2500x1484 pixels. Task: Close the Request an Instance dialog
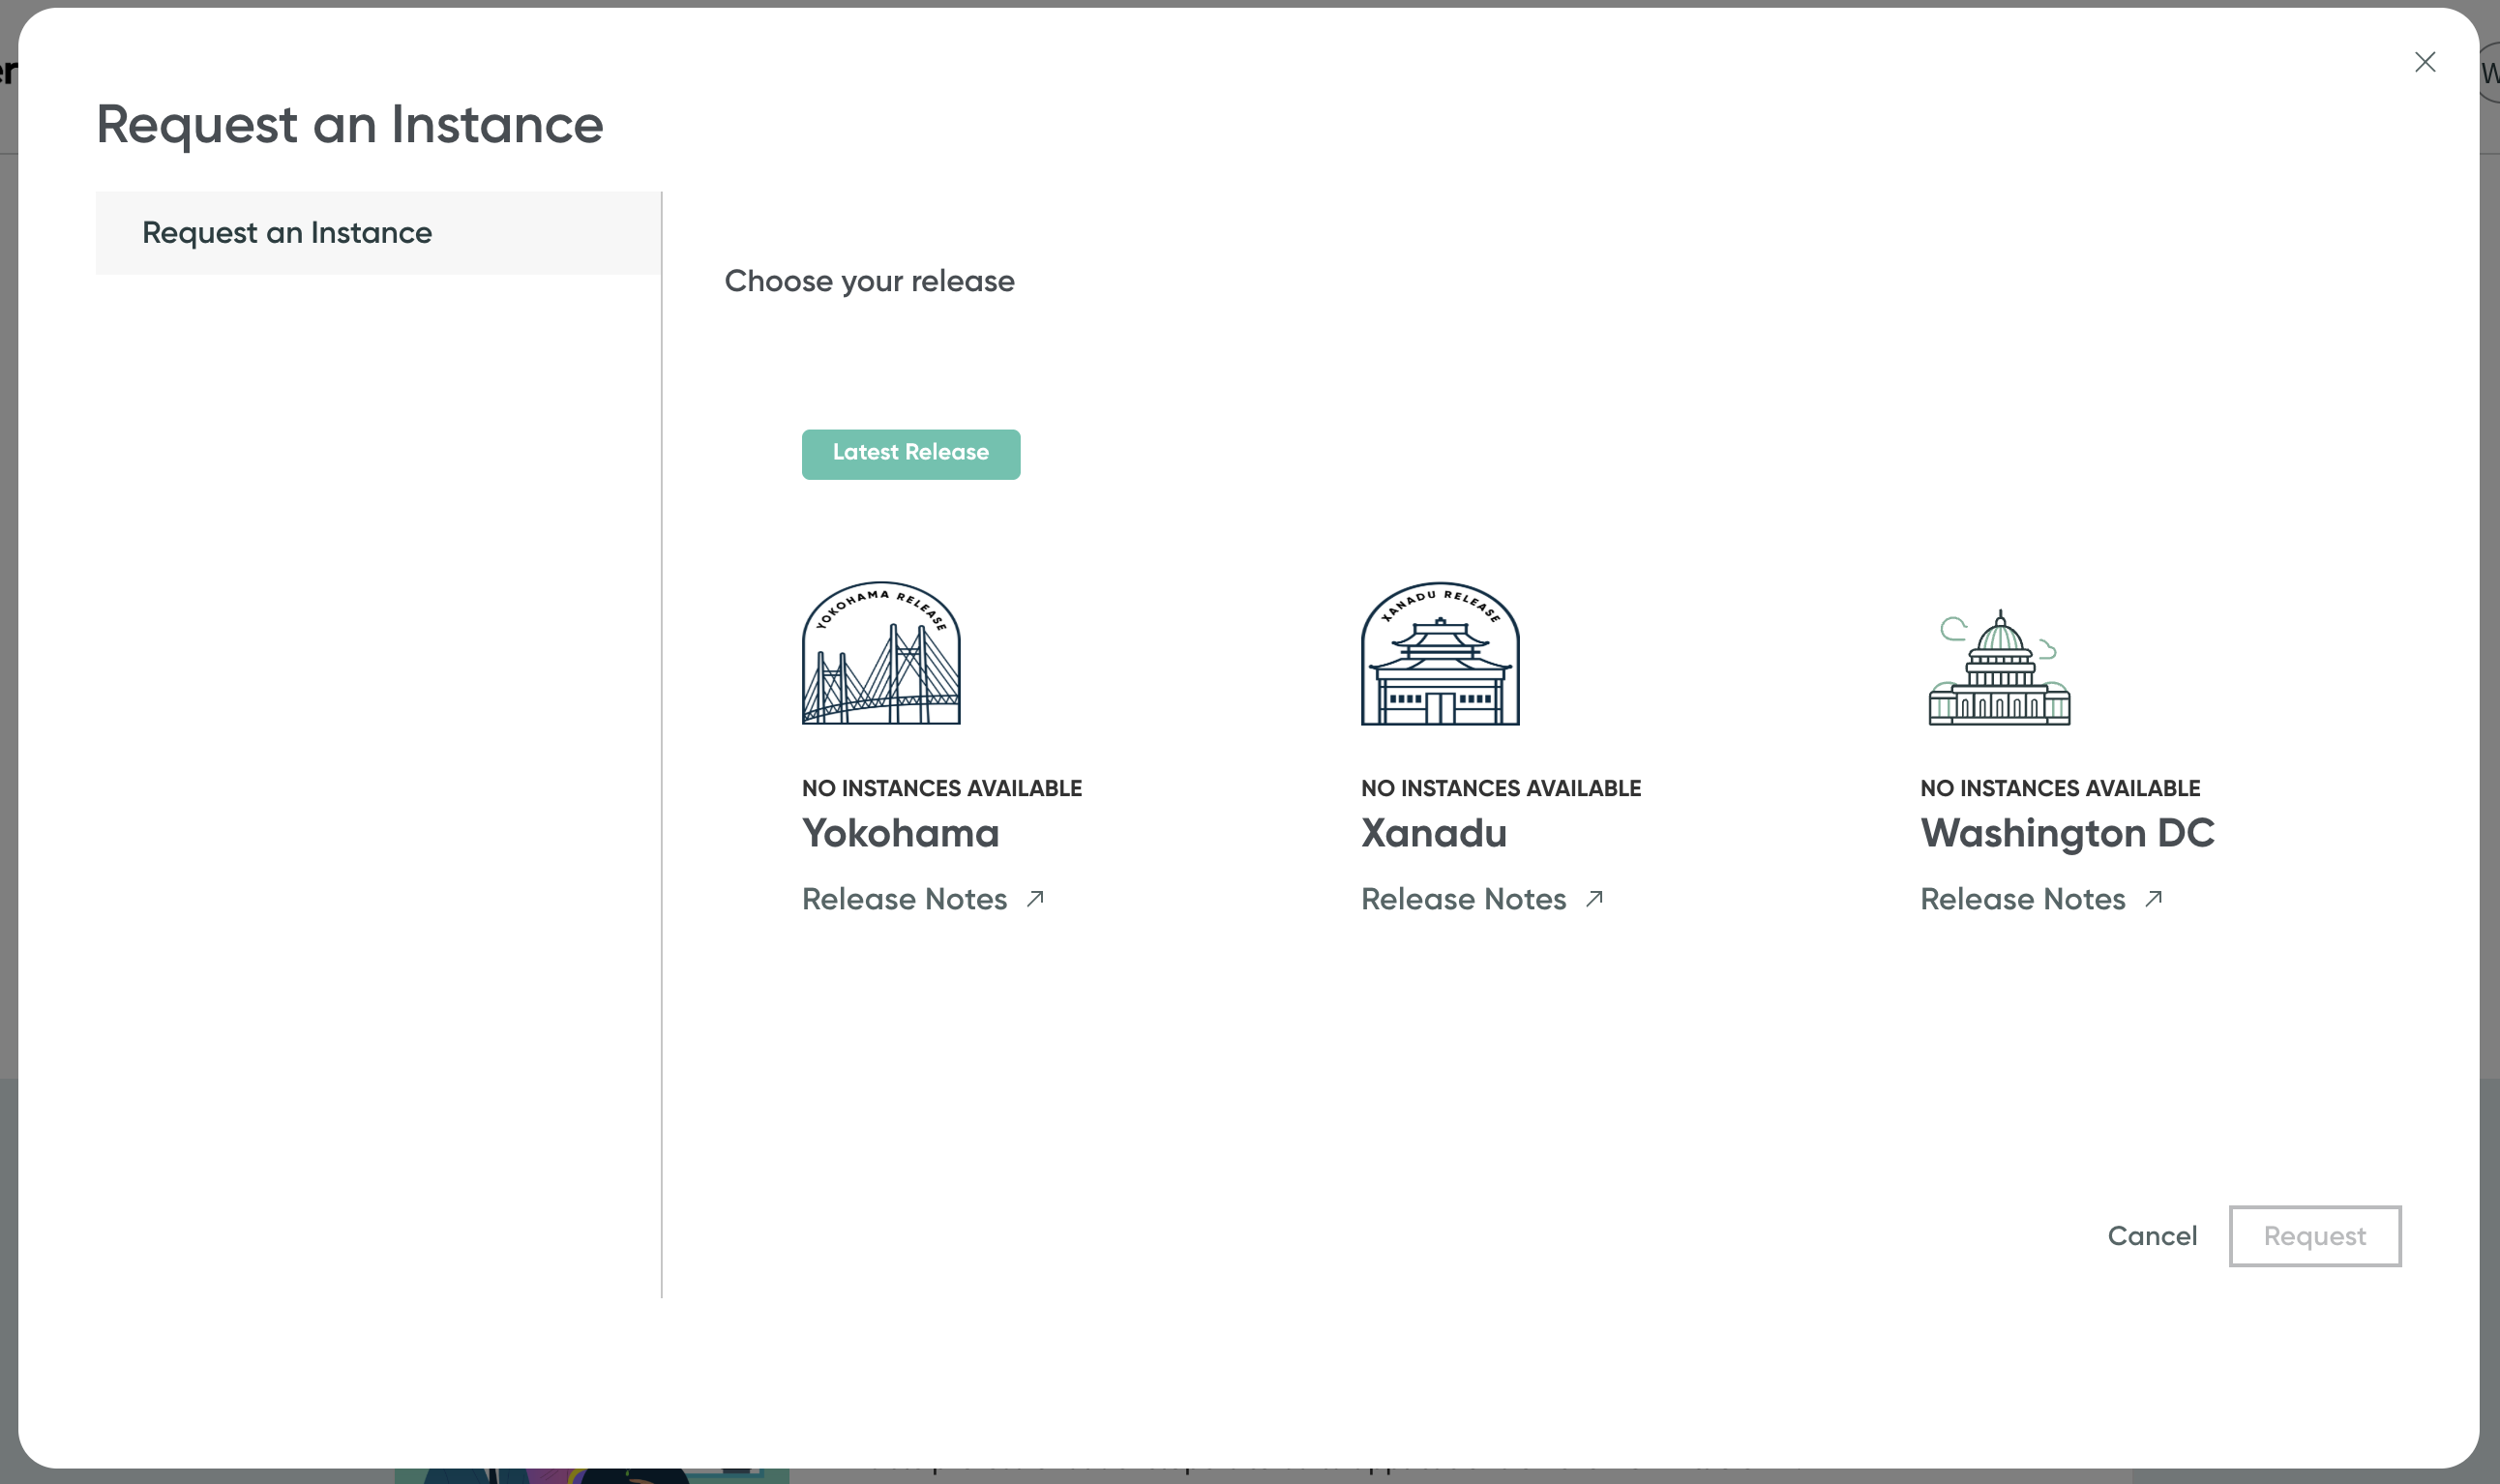[2424, 62]
